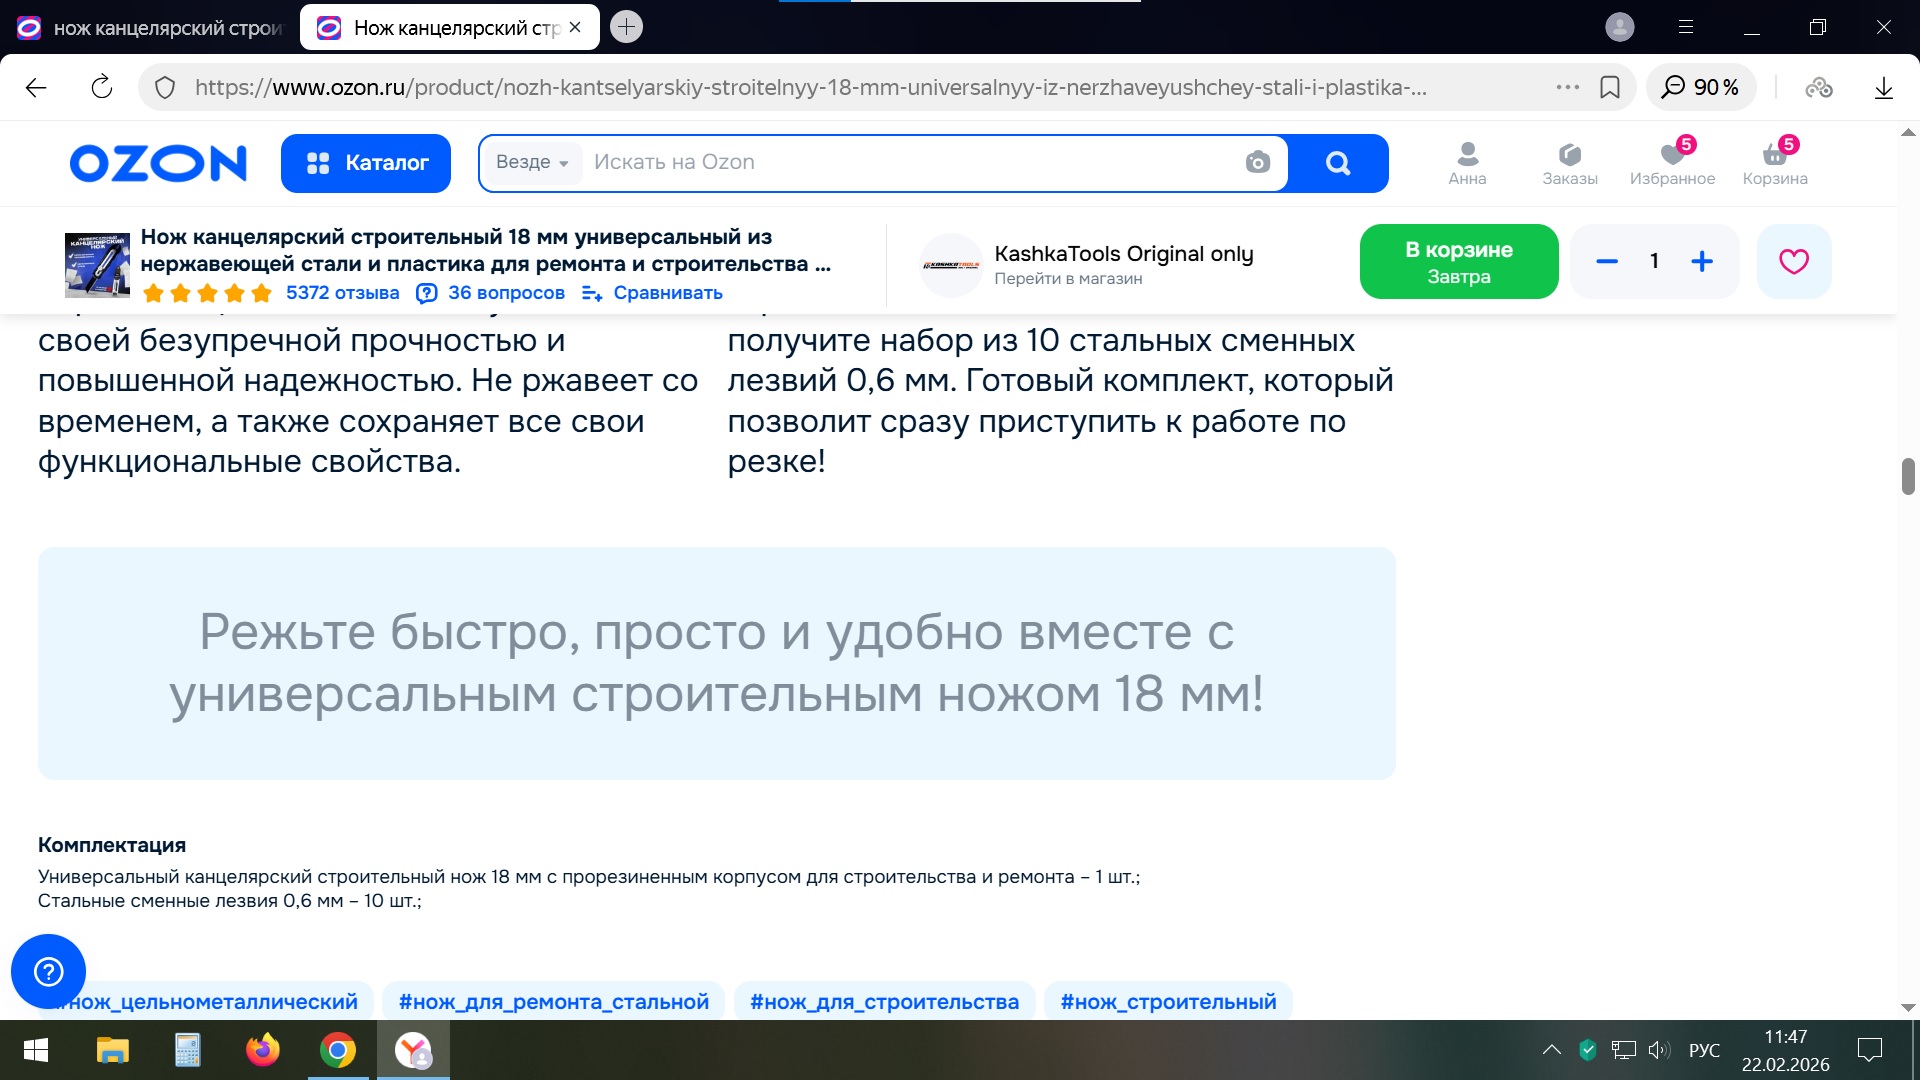Click the camera image search icon
The height and width of the screenshot is (1080, 1920).
(1257, 162)
